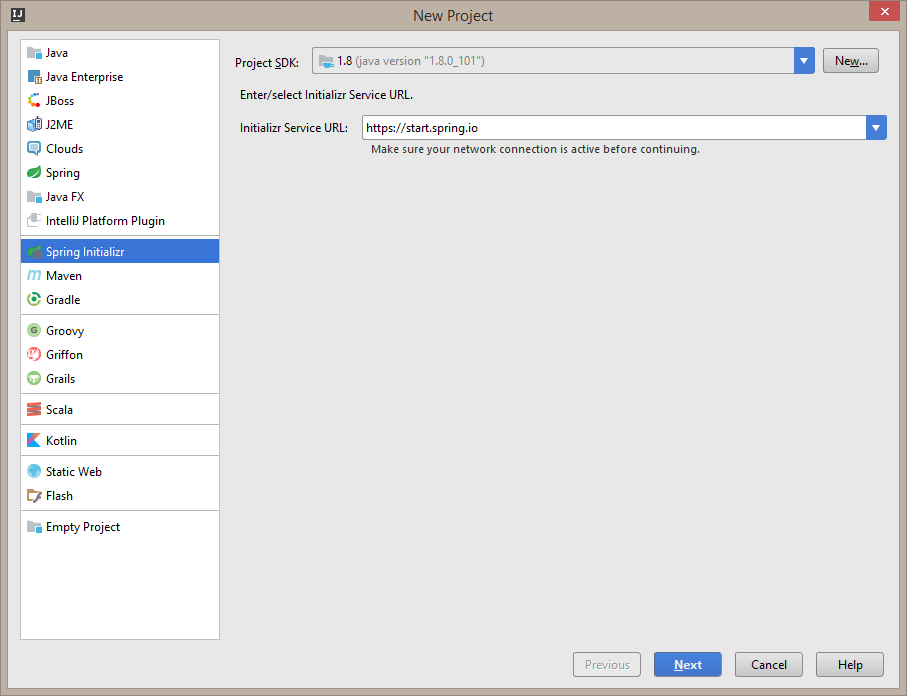Close the New Project dialog
The image size is (907, 696).
pyautogui.click(x=884, y=12)
